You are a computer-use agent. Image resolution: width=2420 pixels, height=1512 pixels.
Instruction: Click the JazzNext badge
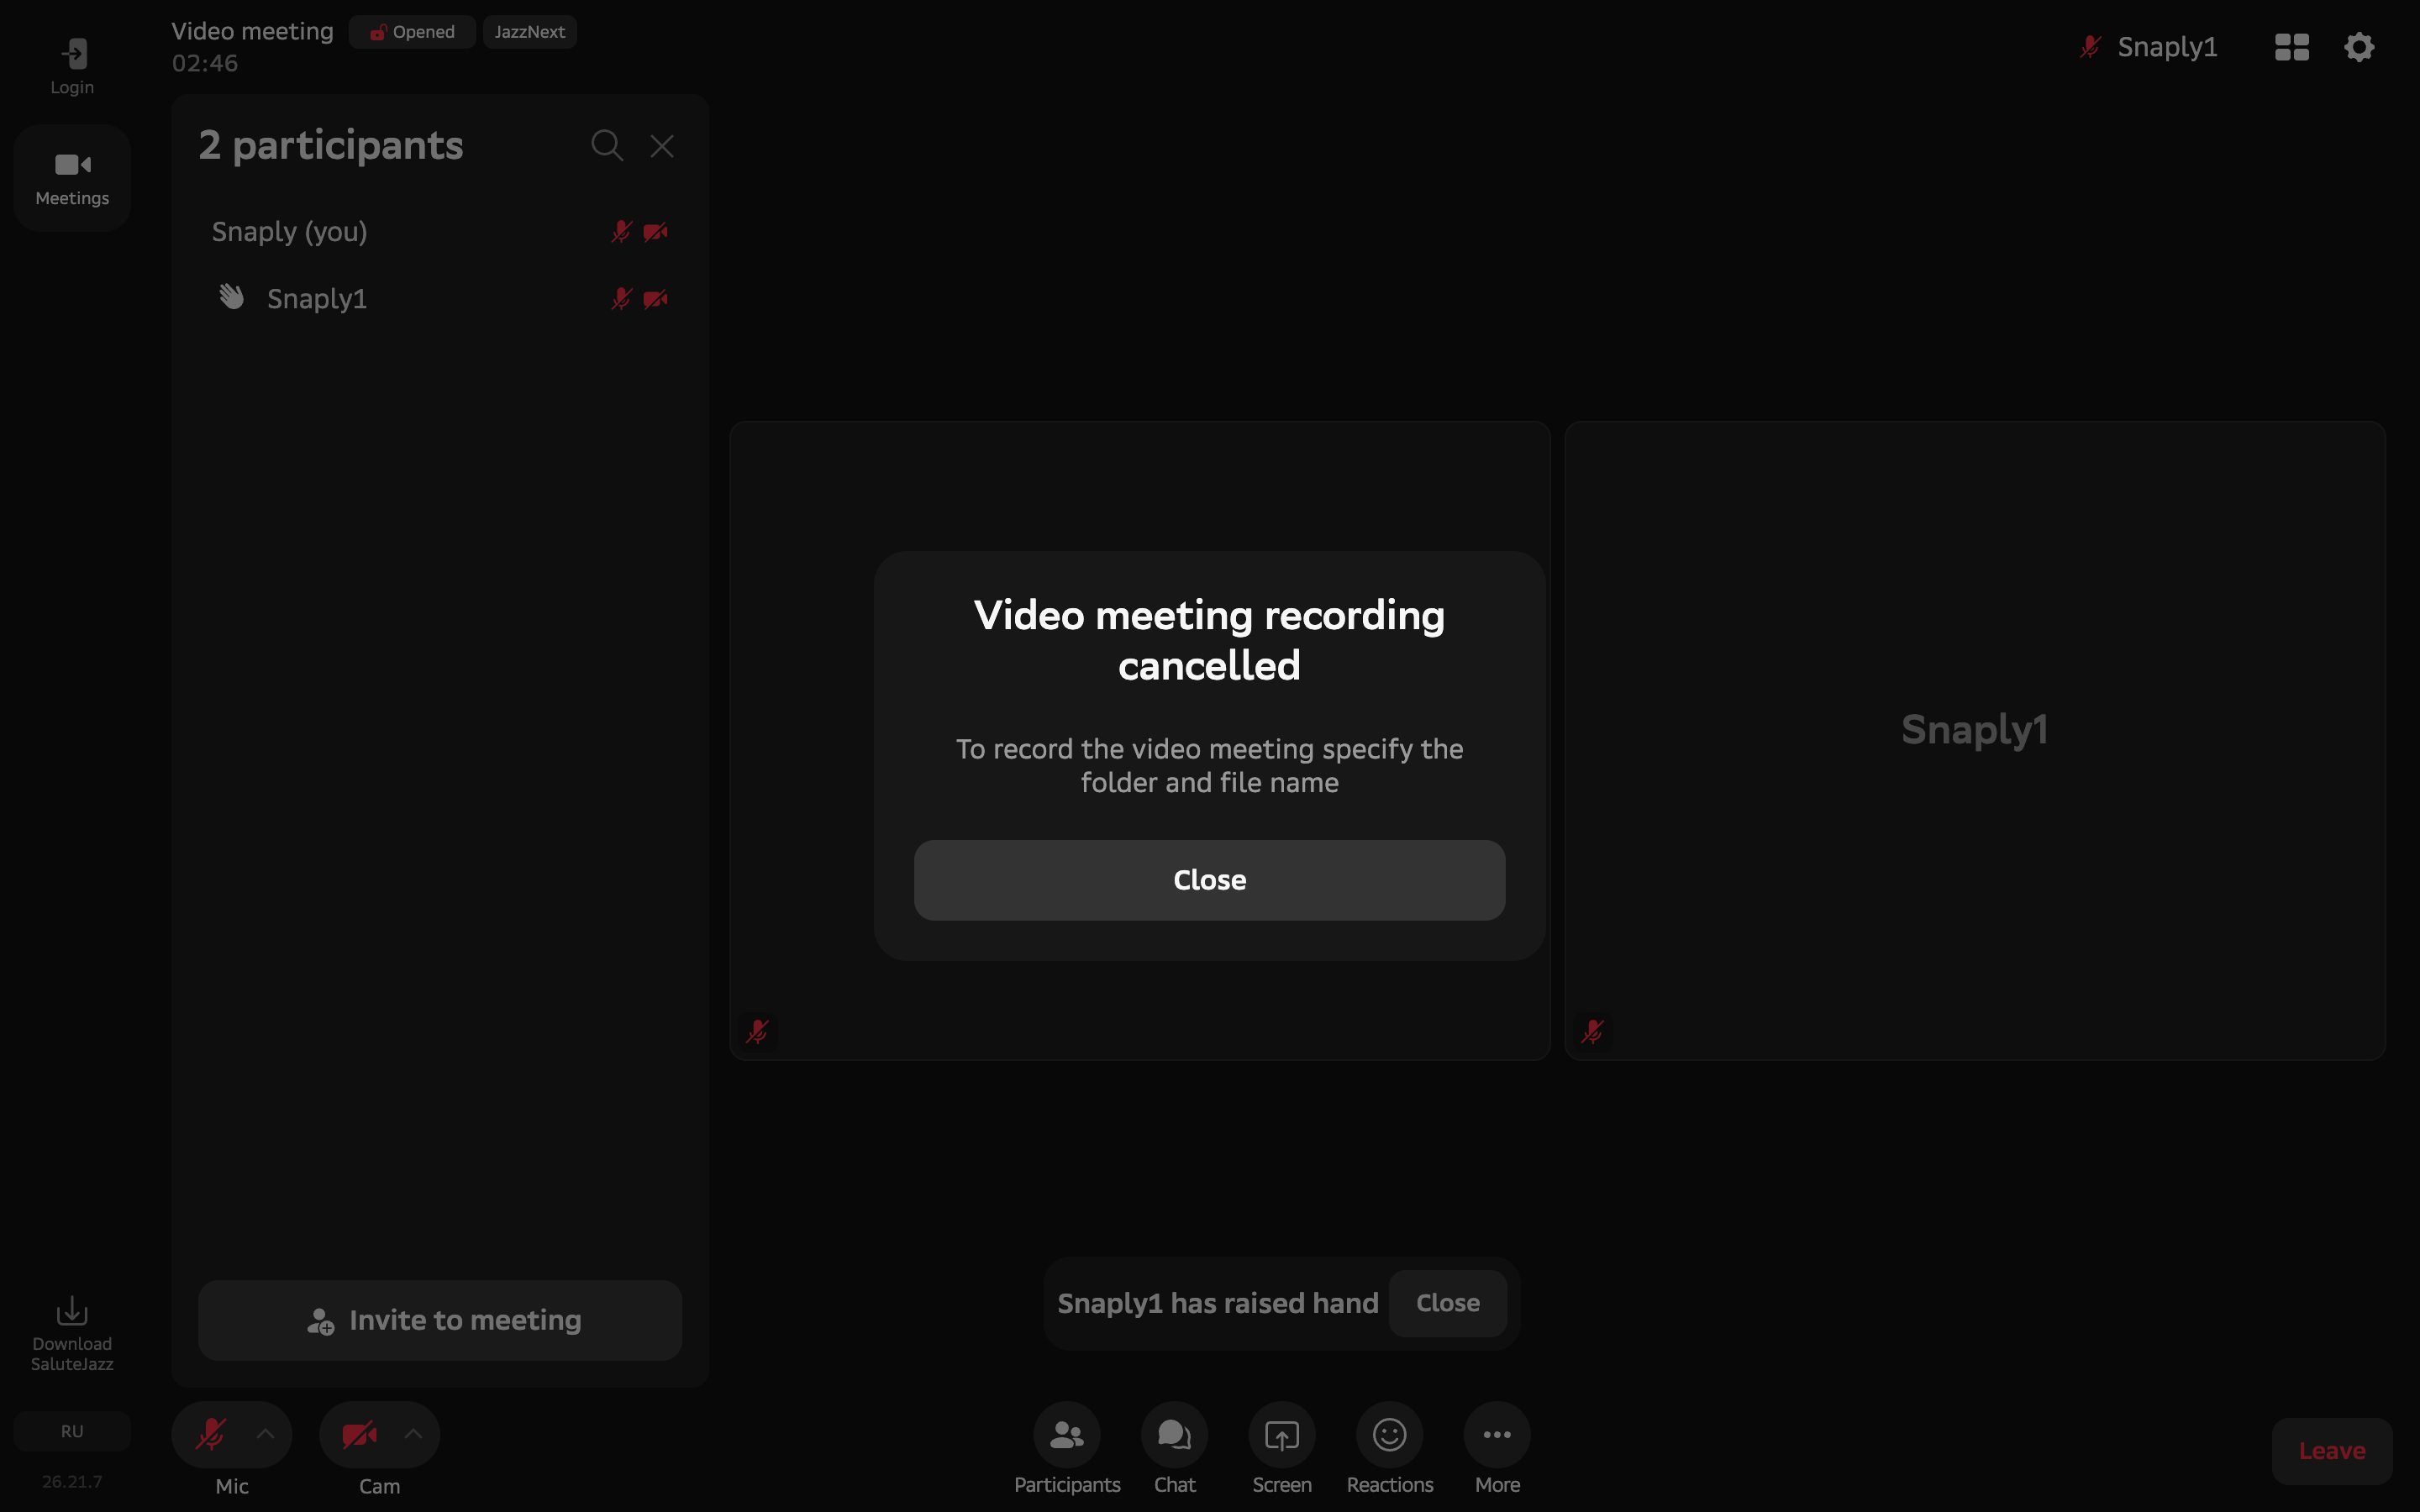tap(530, 32)
